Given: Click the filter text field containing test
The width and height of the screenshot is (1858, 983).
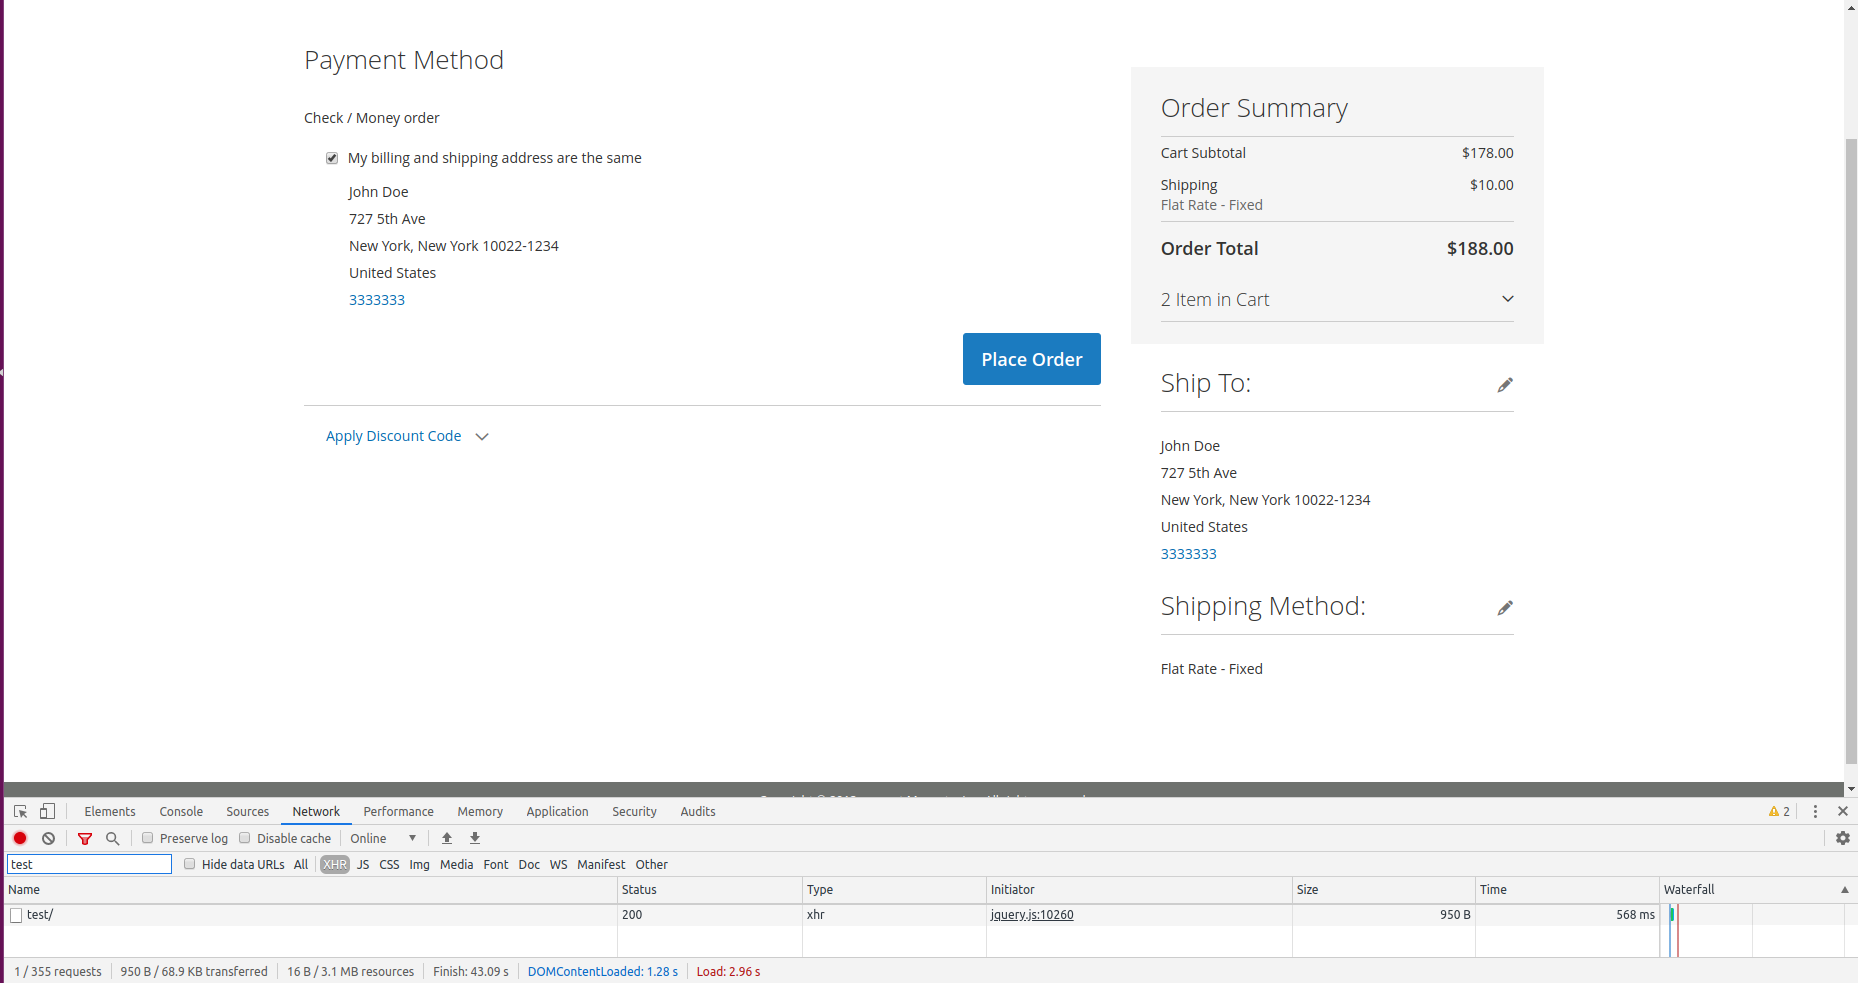Looking at the screenshot, I should (90, 864).
